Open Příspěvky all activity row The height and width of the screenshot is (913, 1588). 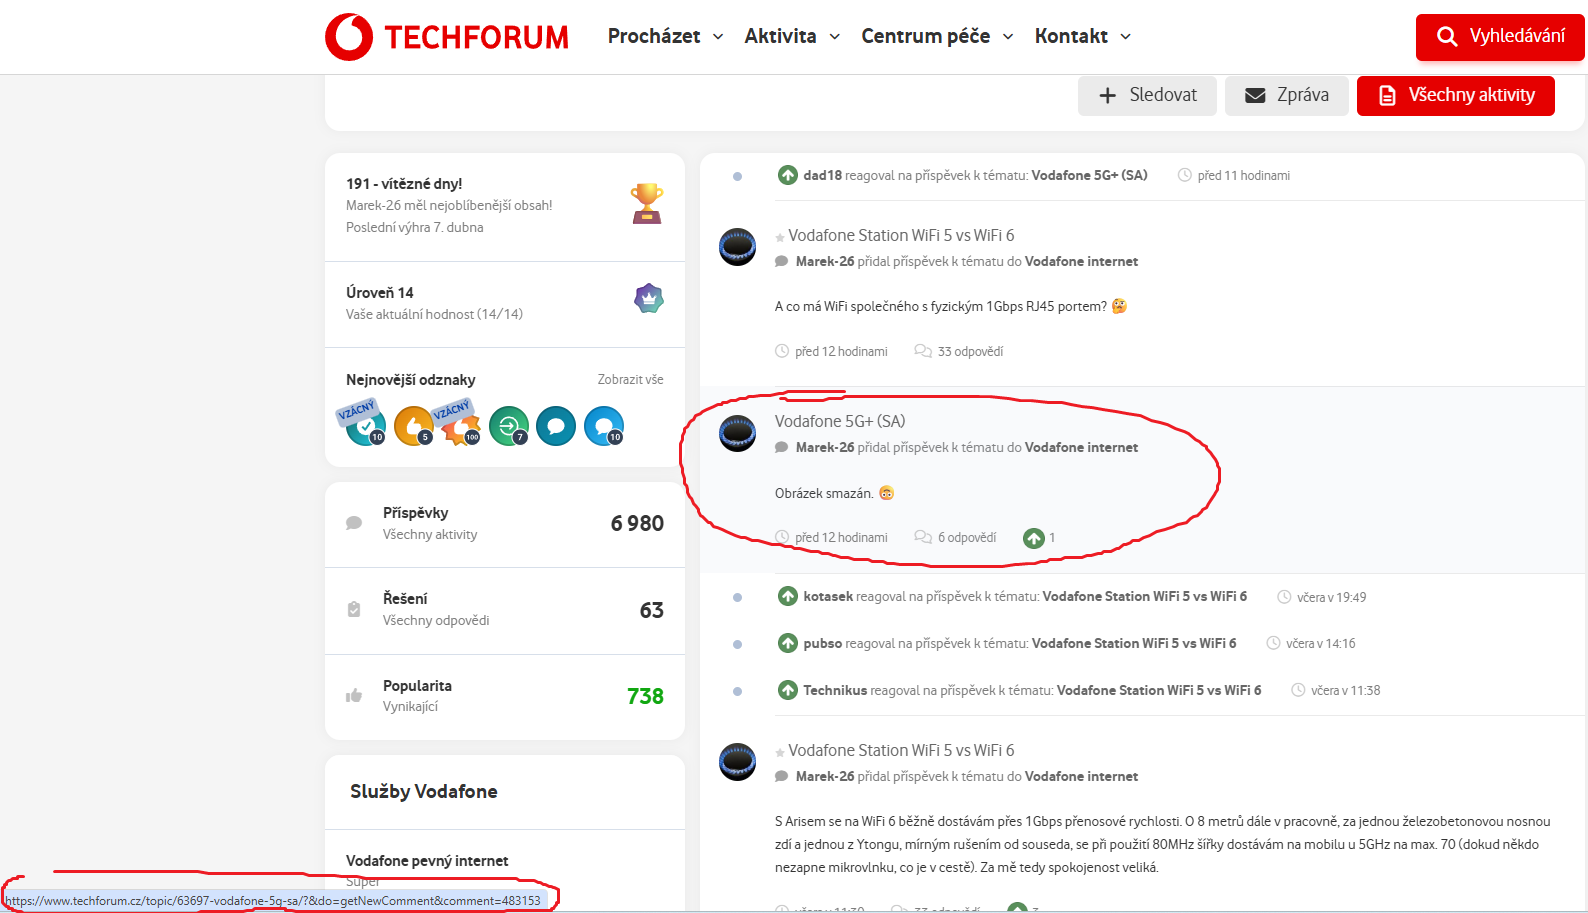(505, 523)
